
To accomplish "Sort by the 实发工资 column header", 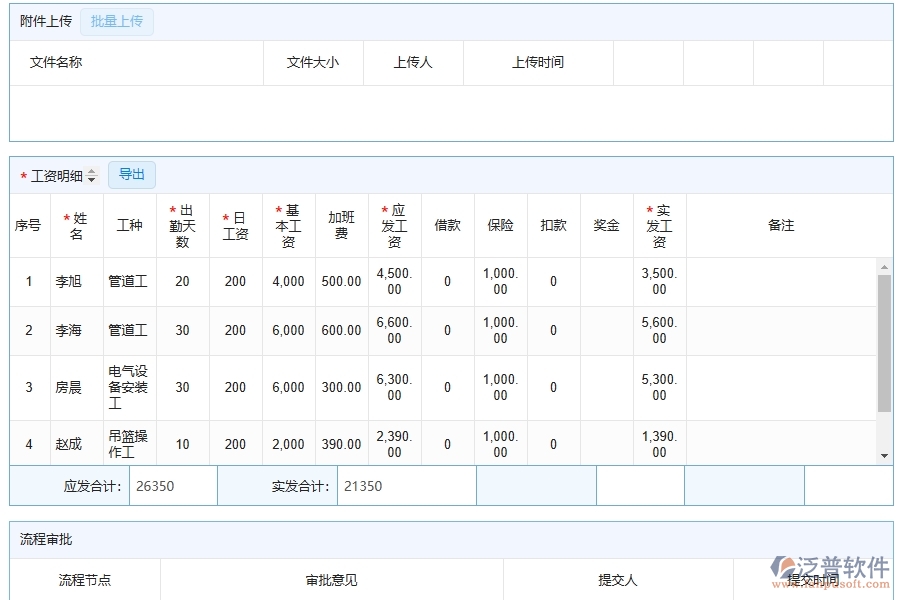I will pyautogui.click(x=659, y=225).
